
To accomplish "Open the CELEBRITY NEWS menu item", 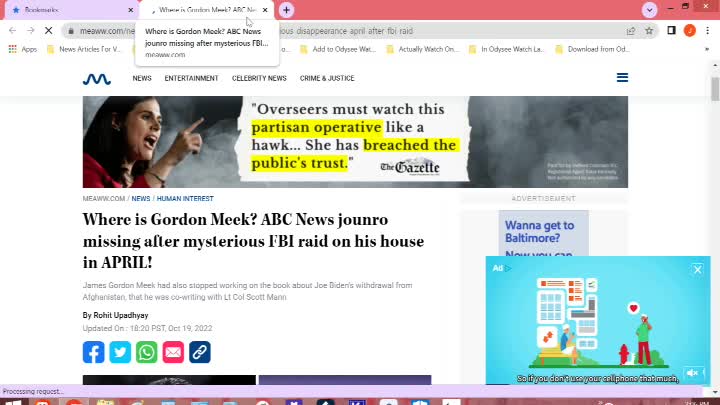I will coord(259,78).
